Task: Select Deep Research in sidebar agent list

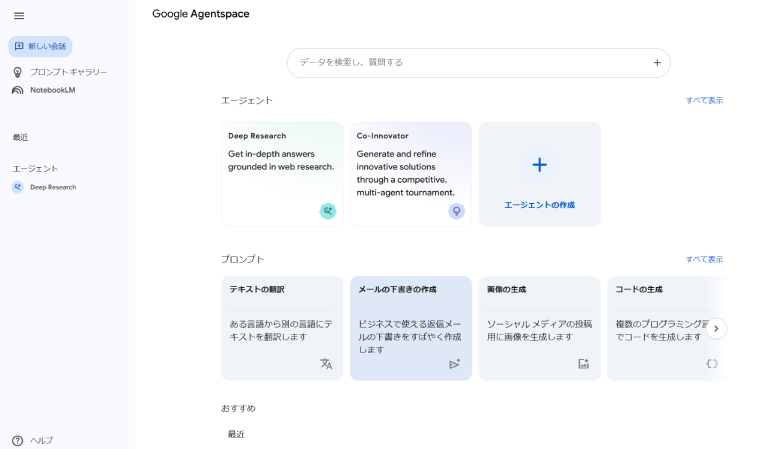Action: pyautogui.click(x=52, y=187)
